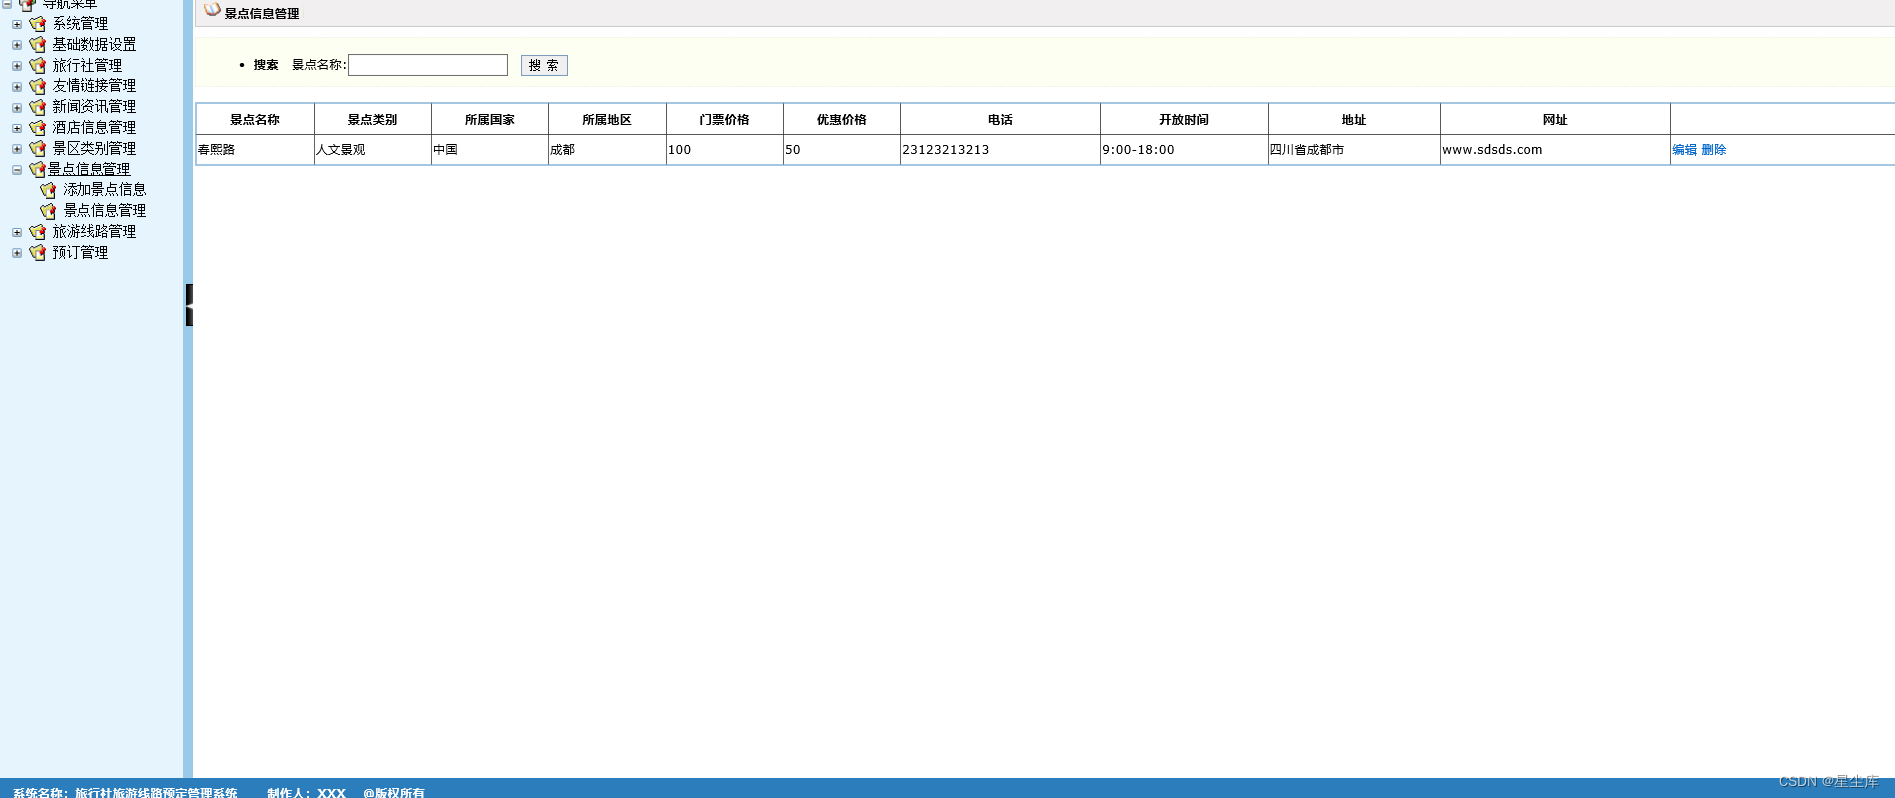This screenshot has height=798, width=1895.
Task: Expand the 友情链接管理 tree node
Action: pos(17,87)
